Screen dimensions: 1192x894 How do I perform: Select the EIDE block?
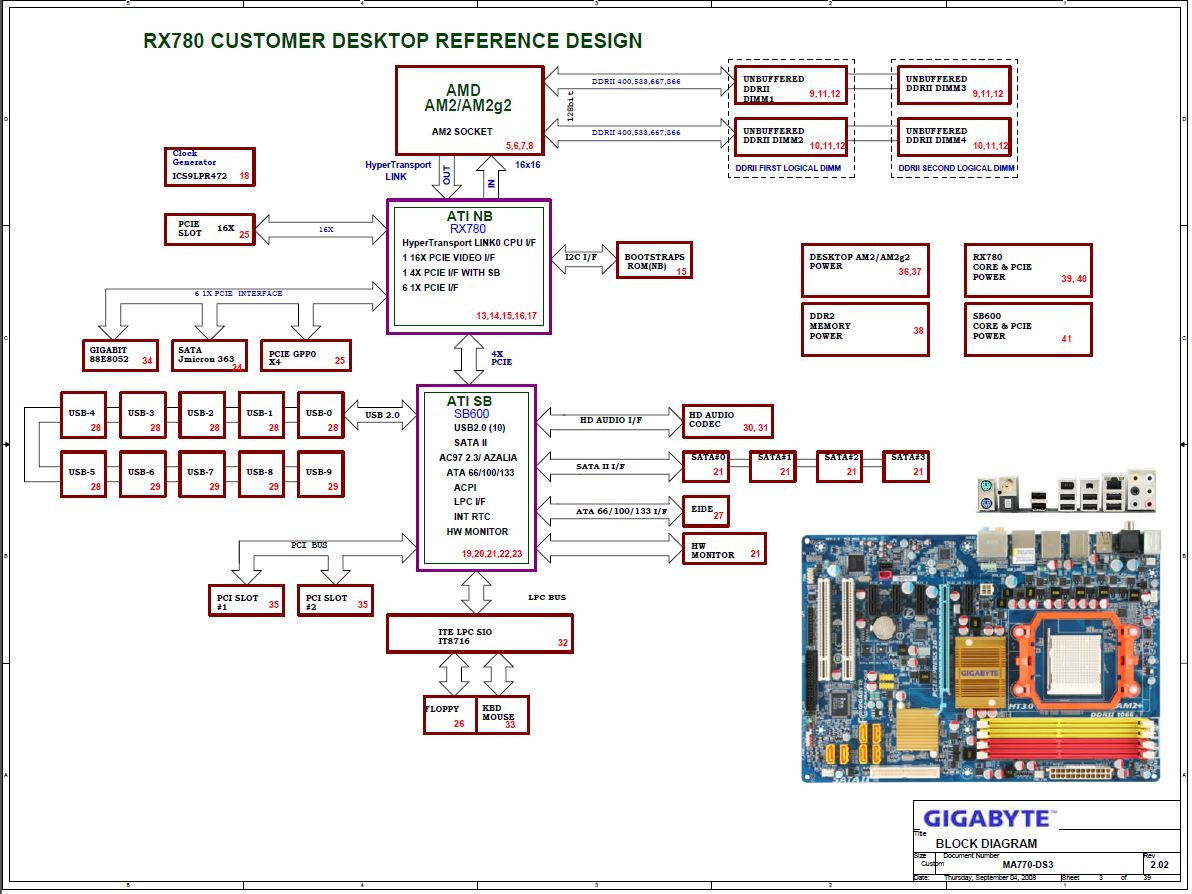(x=705, y=511)
